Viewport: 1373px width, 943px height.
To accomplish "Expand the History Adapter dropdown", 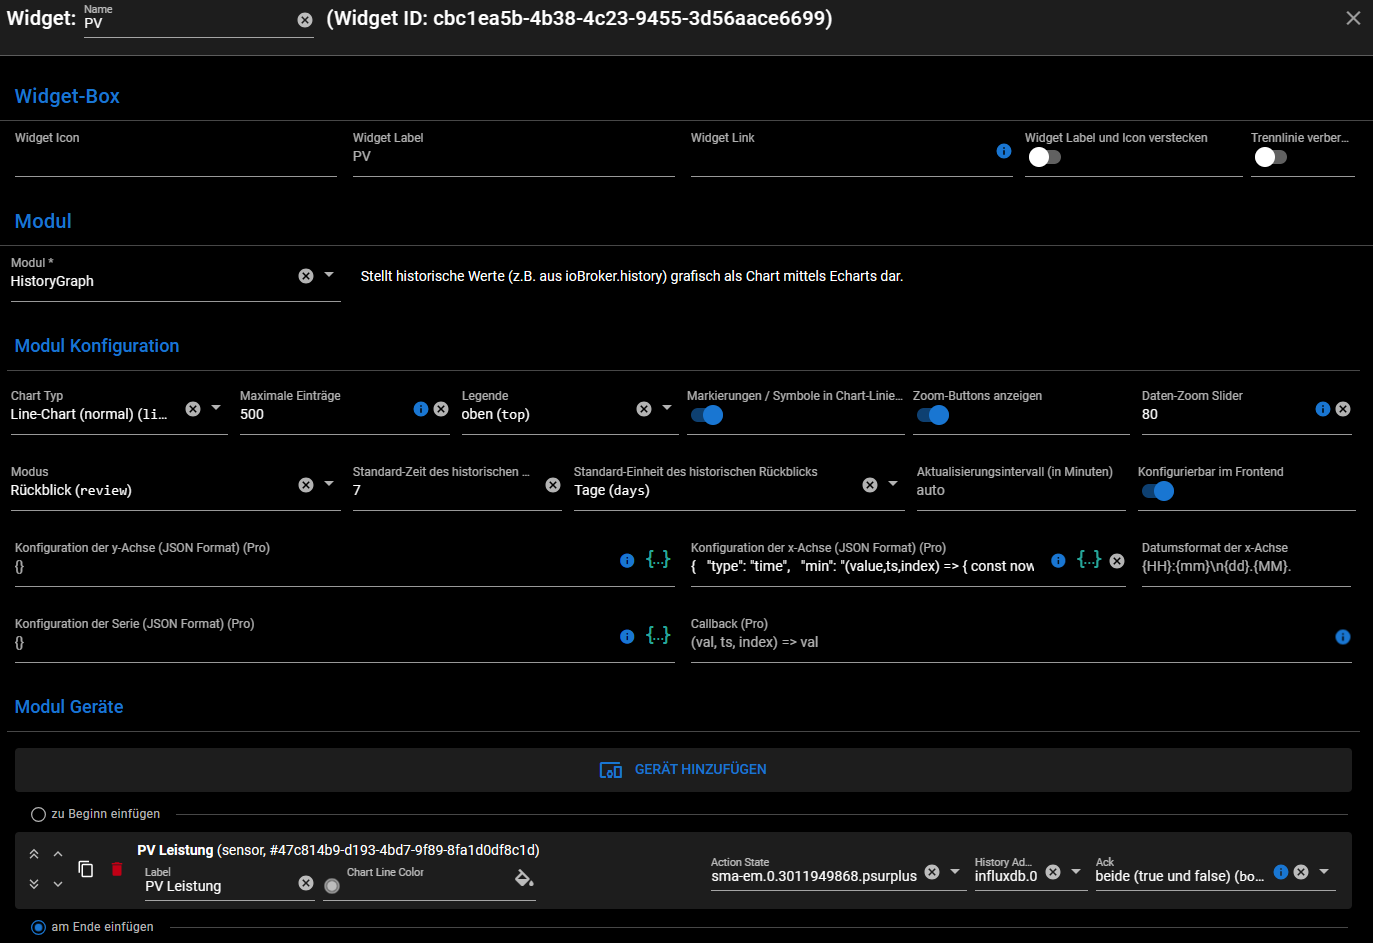I will point(1076,871).
